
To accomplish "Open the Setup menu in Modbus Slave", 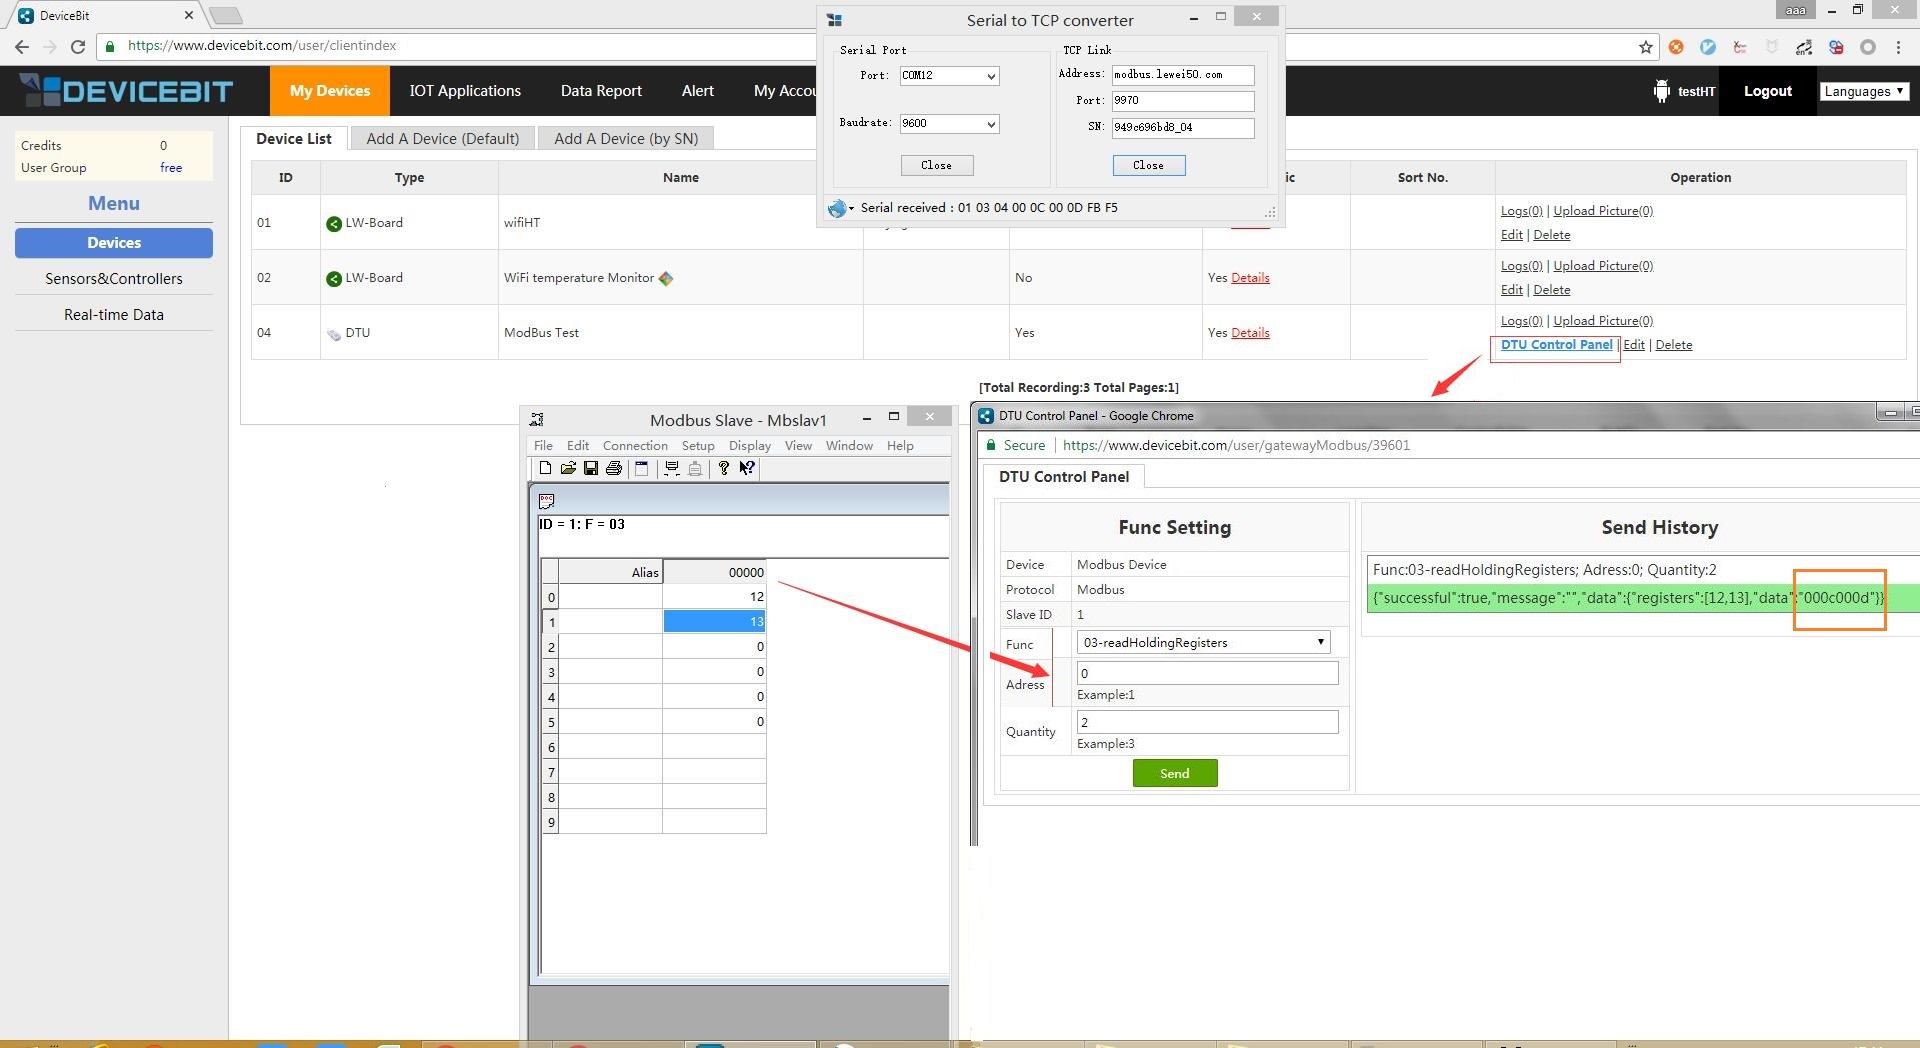I will (698, 445).
